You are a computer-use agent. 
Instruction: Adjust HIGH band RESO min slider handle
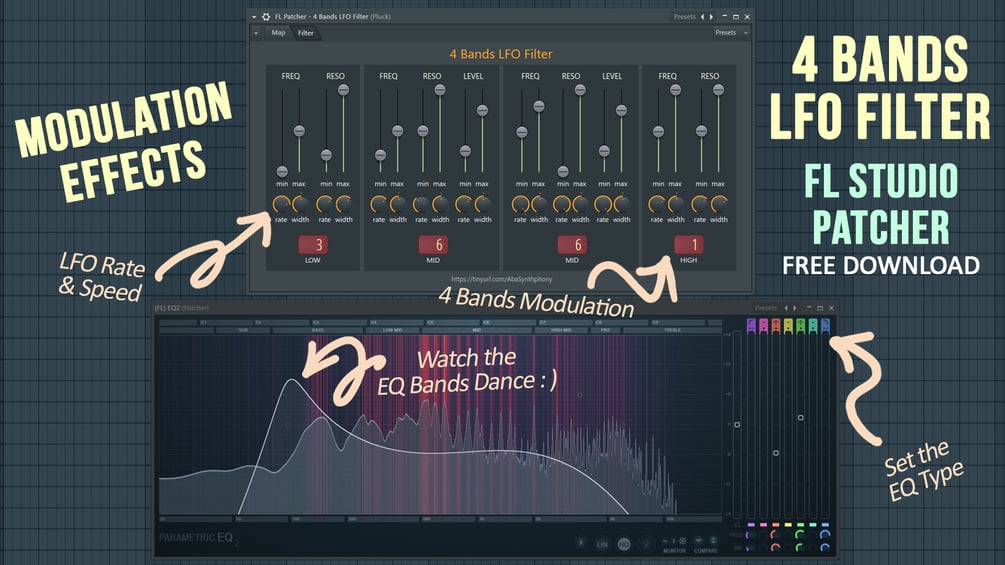702,131
